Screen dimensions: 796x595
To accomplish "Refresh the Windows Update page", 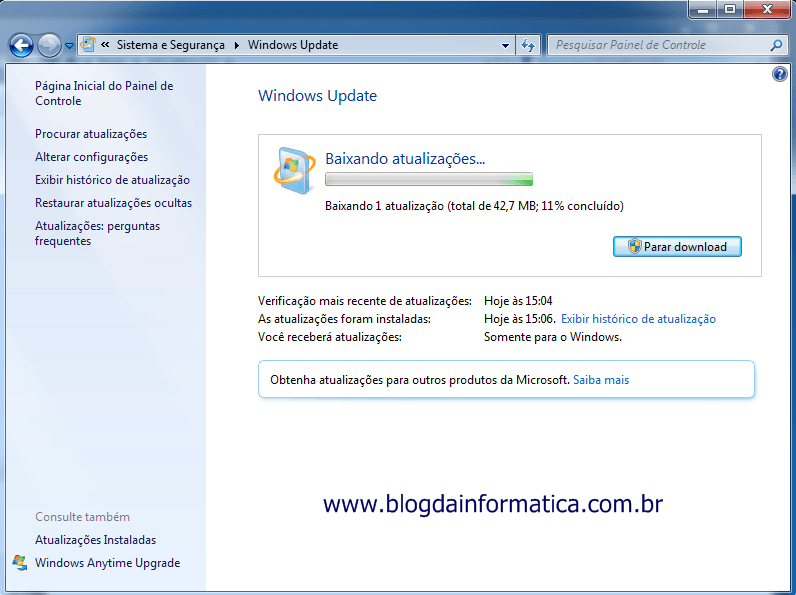I will point(528,45).
